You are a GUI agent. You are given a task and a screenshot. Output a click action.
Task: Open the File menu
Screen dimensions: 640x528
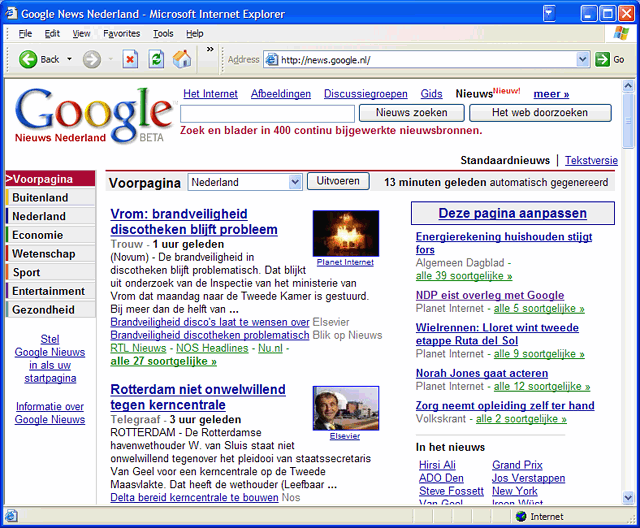point(25,33)
